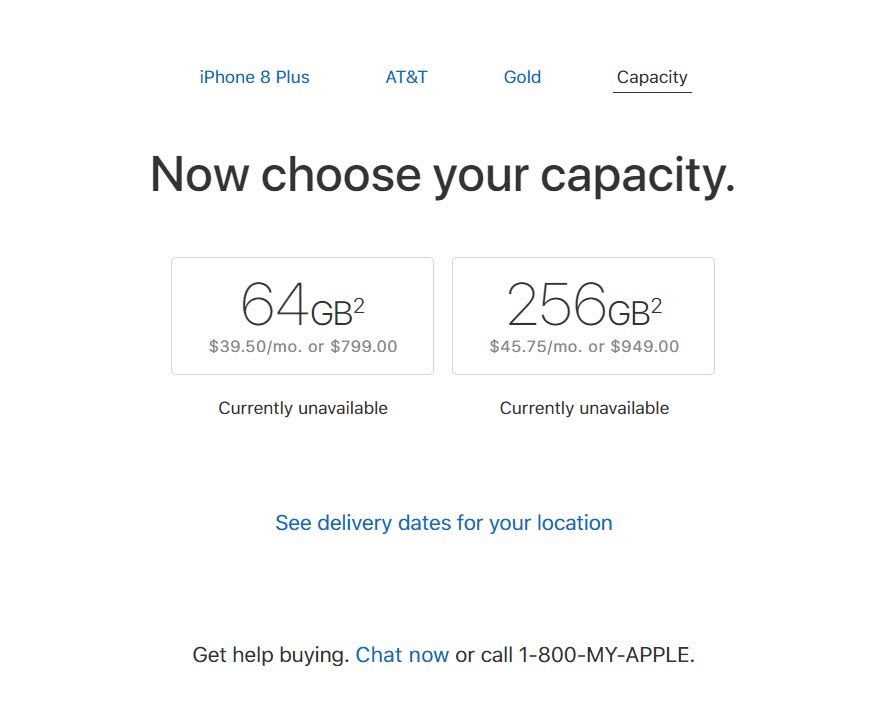Viewport: 891px width, 723px height.
Task: Return to the AT&T carrier step
Action: 406,77
